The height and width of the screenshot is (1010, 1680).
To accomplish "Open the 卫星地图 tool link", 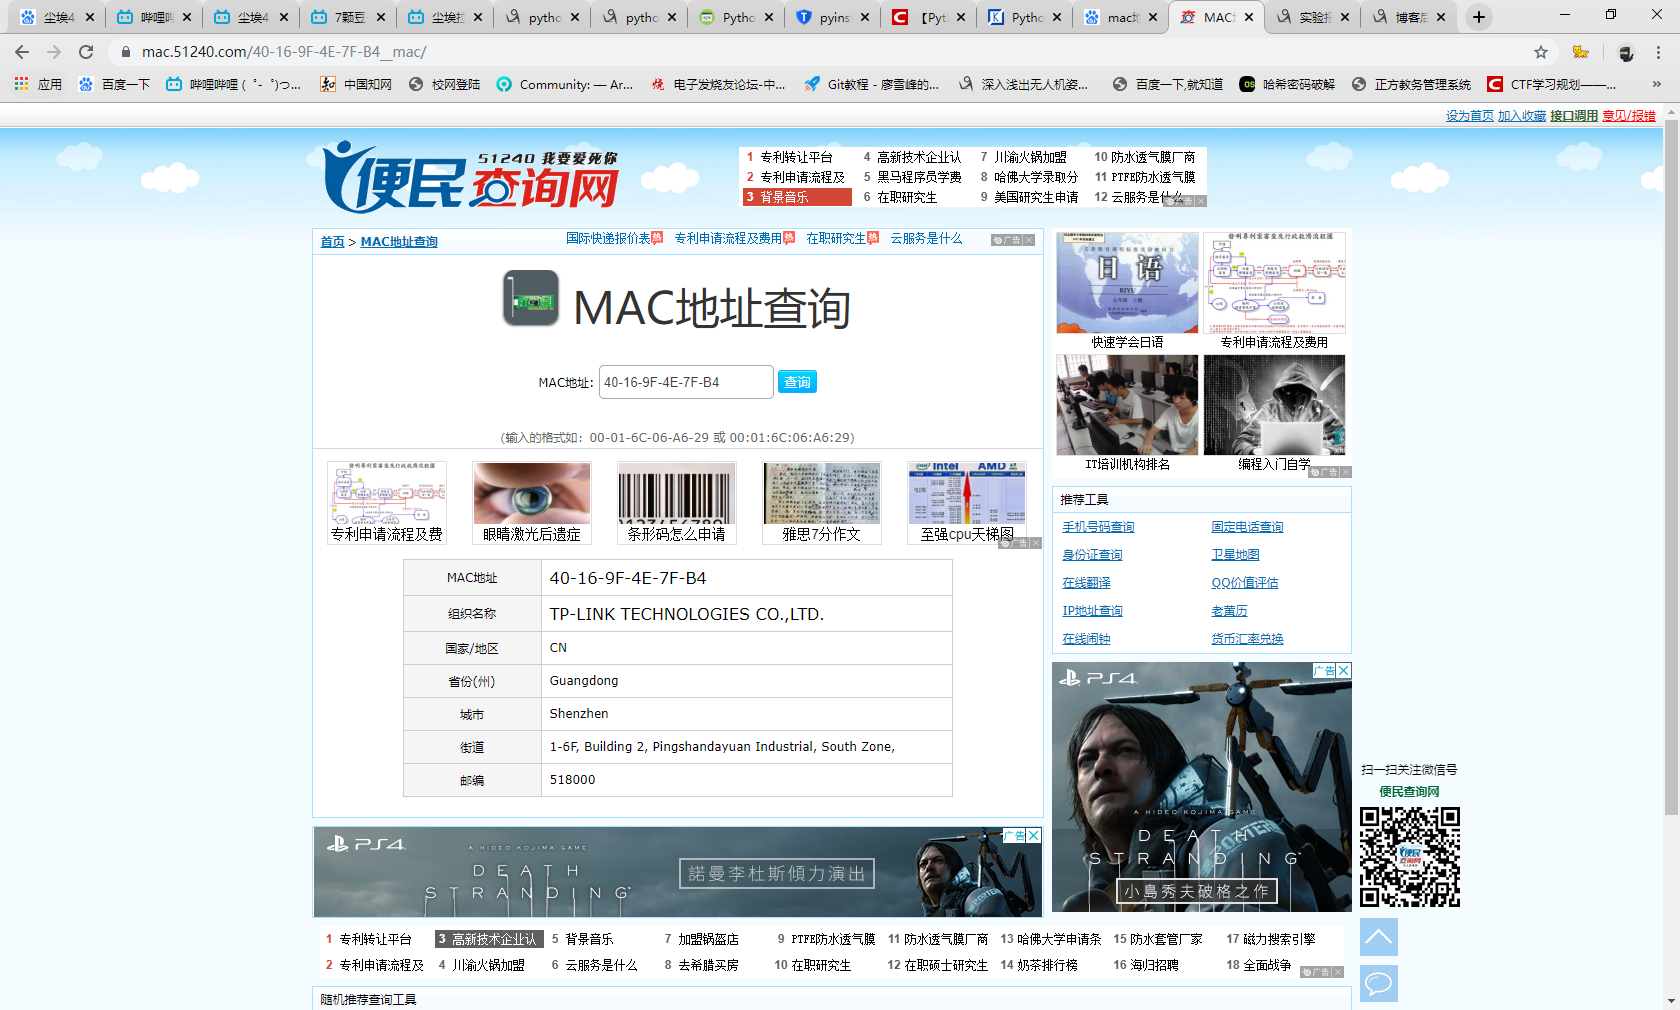I will tap(1235, 555).
